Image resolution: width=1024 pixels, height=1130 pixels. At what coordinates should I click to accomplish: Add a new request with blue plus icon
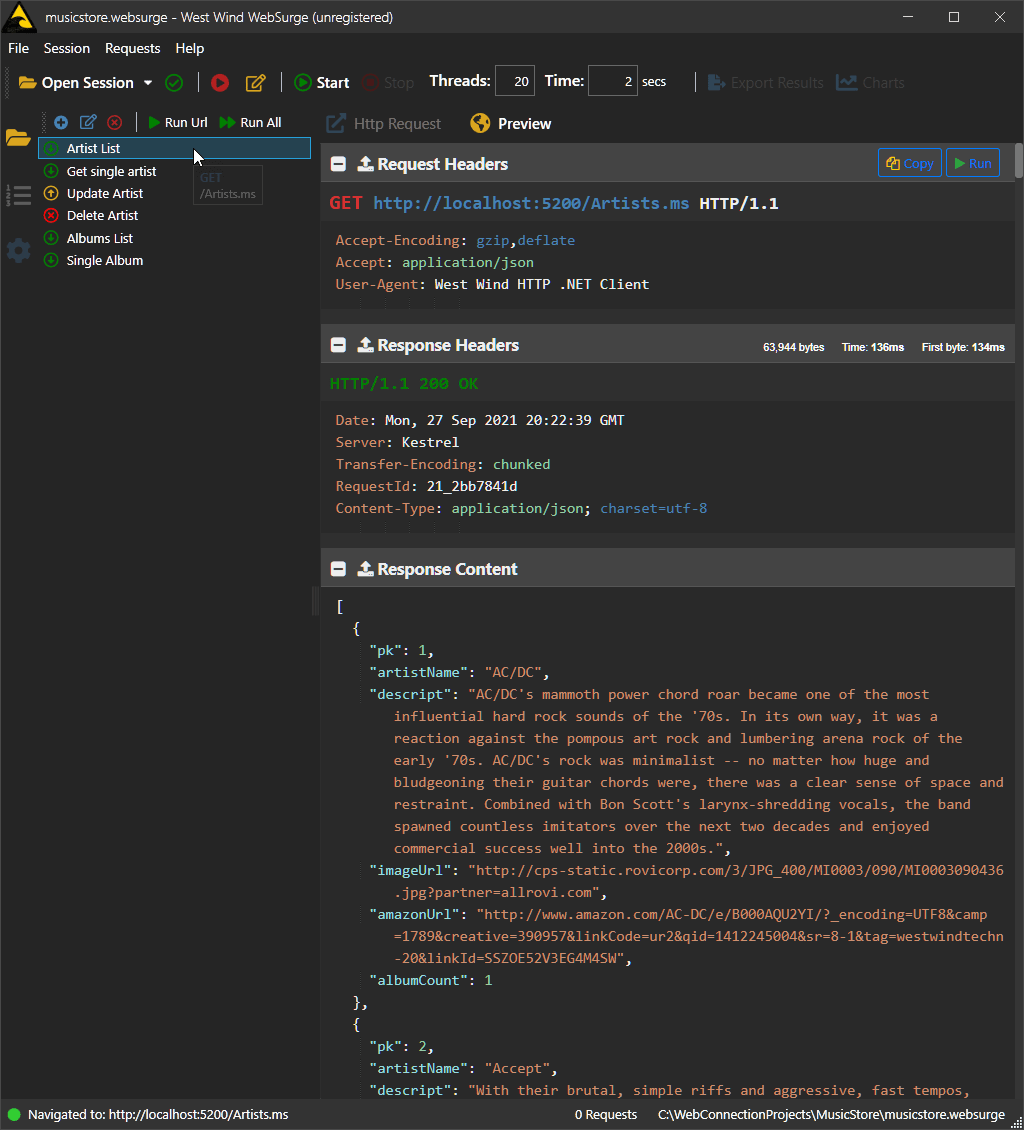pos(61,122)
